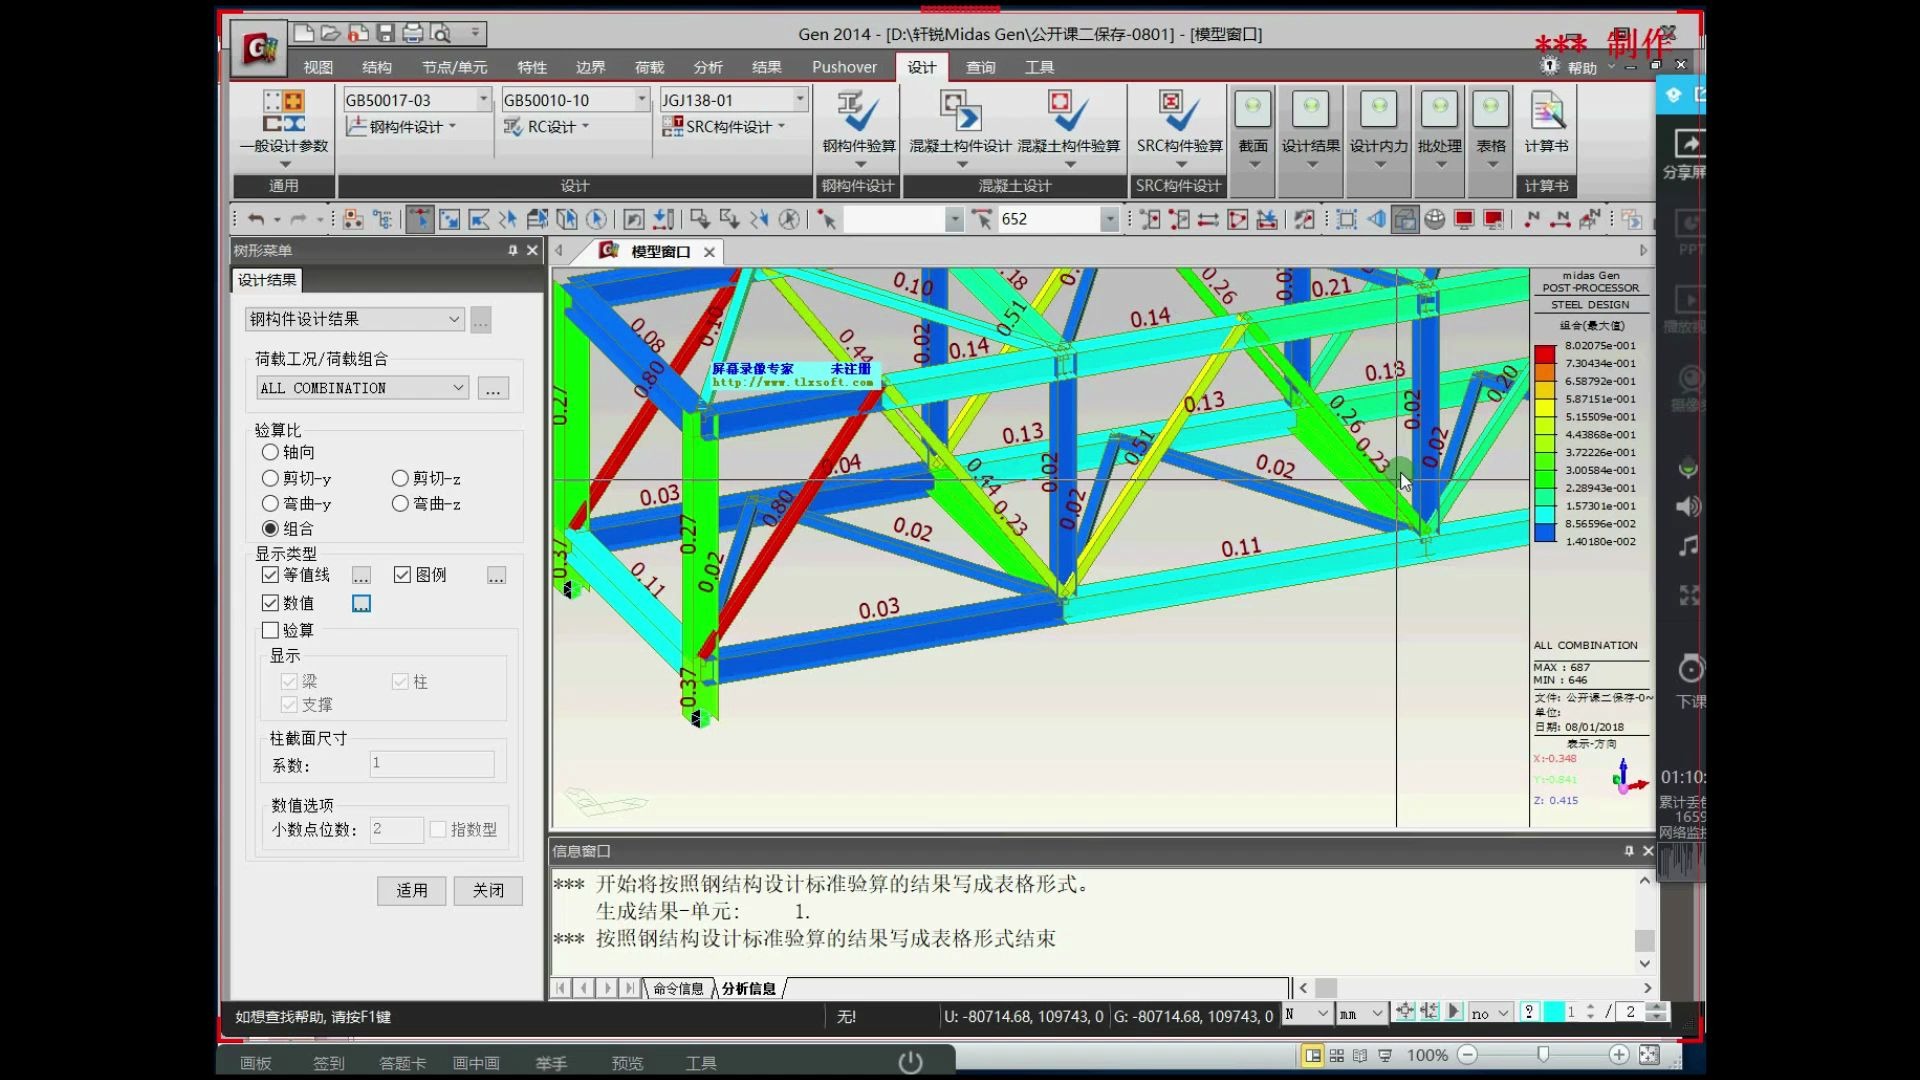The height and width of the screenshot is (1080, 1920).
Task: Select the 轴向 axial radio button
Action: (270, 452)
